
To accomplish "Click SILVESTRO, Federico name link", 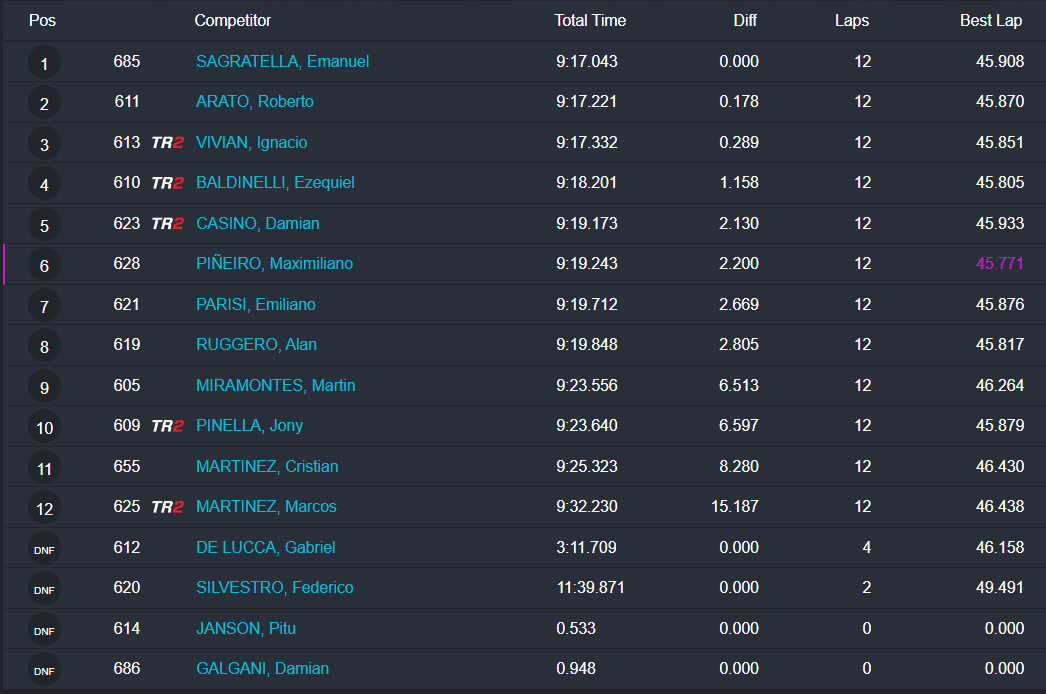I will 274,588.
